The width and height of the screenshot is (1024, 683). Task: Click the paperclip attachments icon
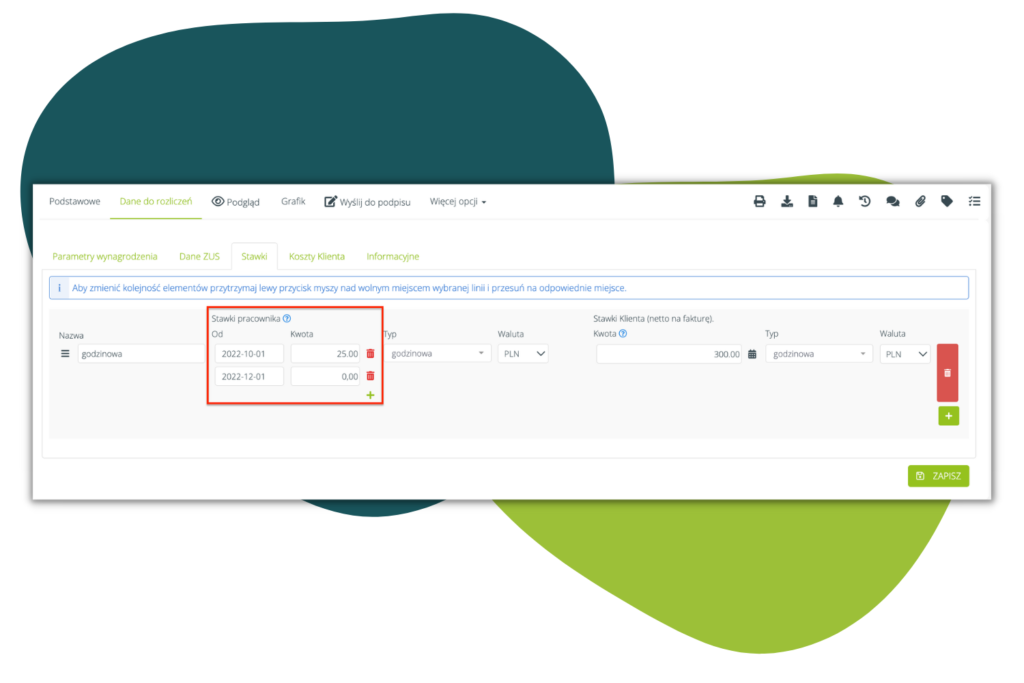click(x=920, y=201)
